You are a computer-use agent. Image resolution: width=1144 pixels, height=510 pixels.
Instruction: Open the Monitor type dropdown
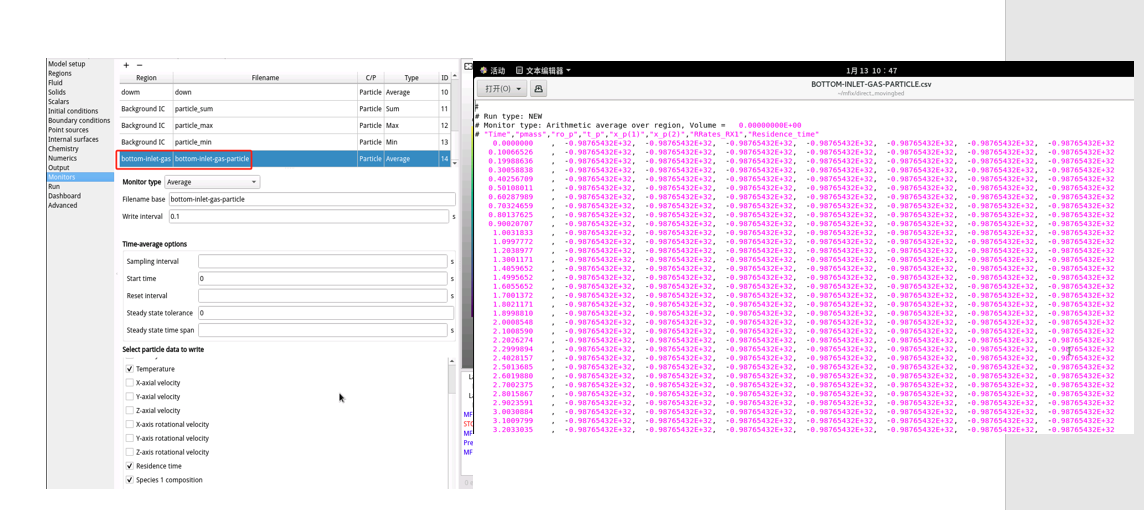[x=212, y=182]
